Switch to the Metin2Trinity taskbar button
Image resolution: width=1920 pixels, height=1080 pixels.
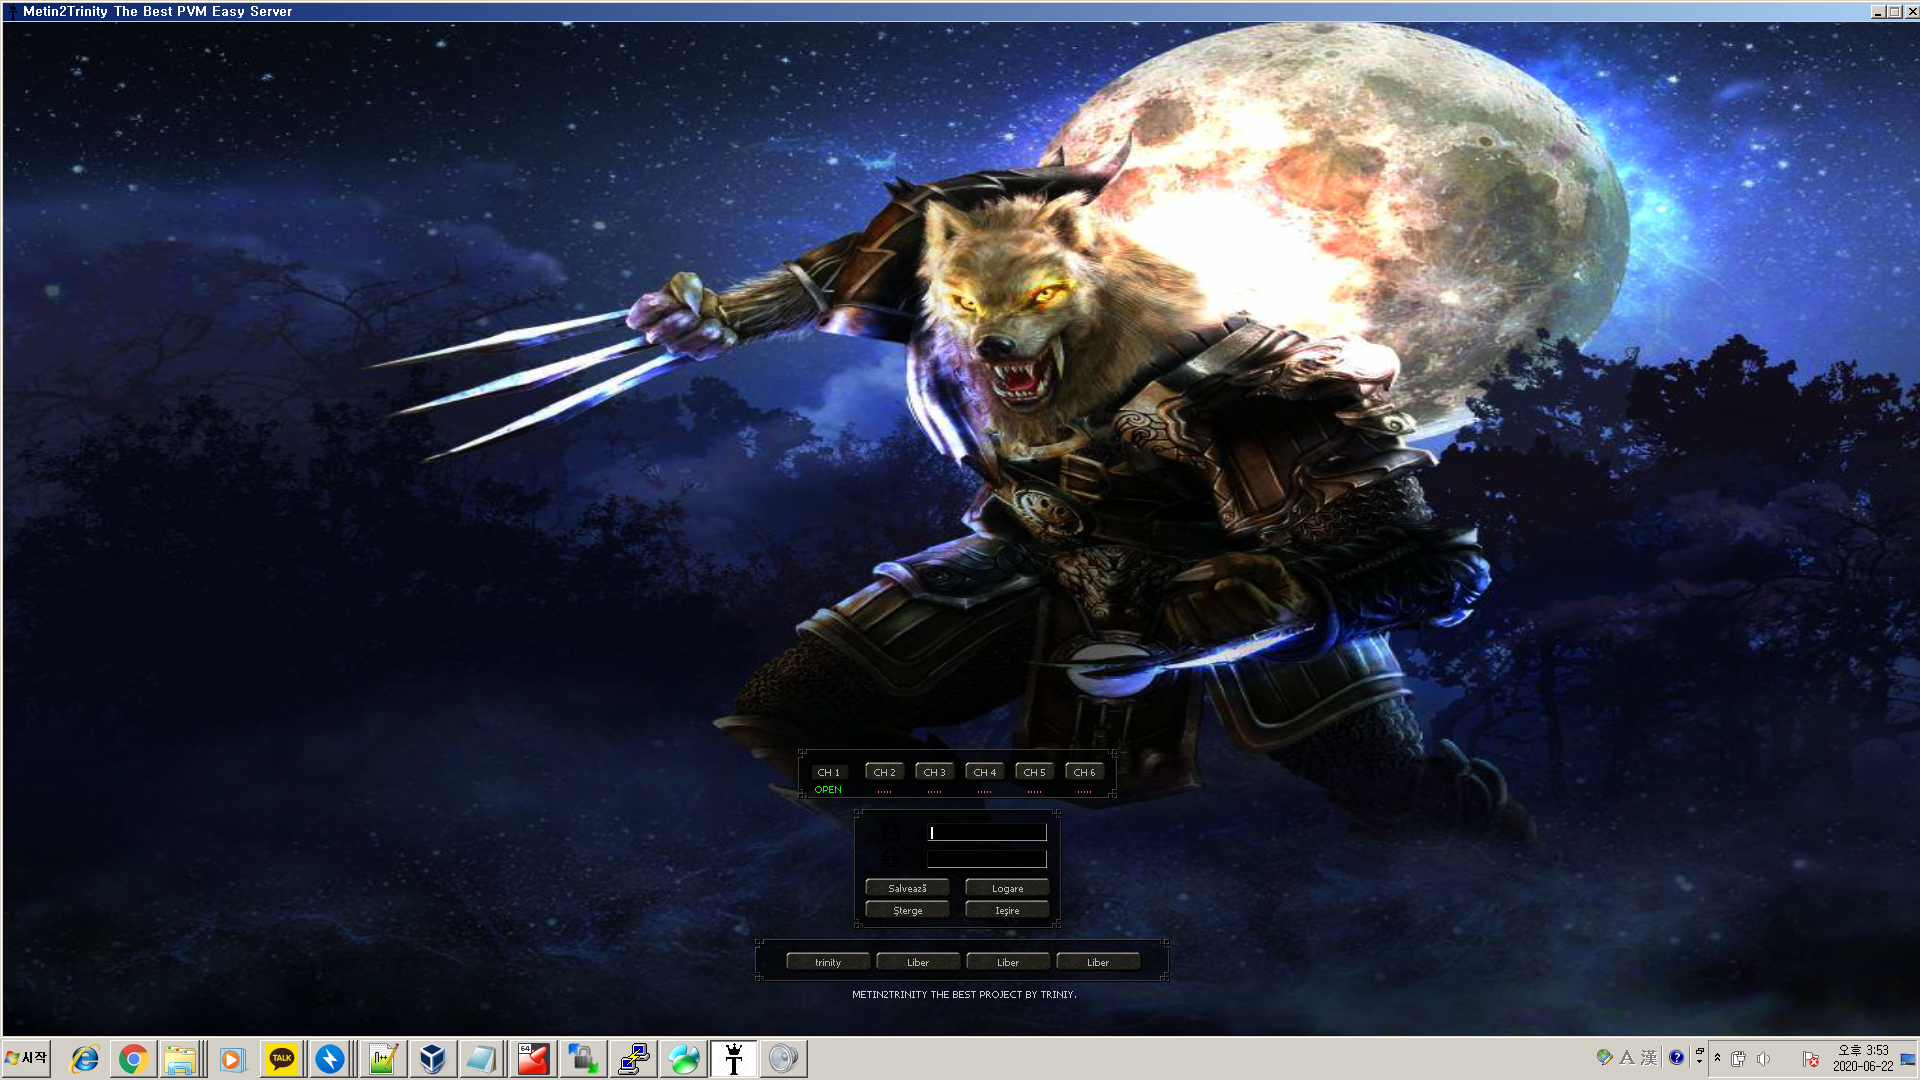tap(734, 1059)
